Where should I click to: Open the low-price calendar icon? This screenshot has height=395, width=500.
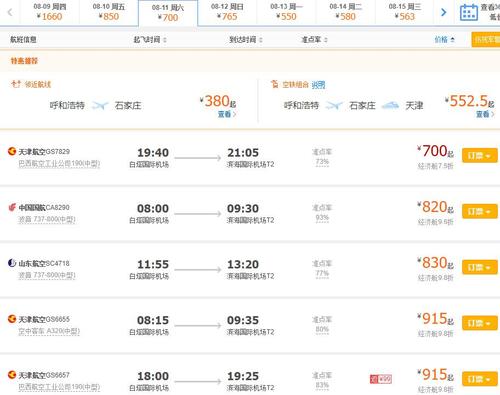point(469,13)
